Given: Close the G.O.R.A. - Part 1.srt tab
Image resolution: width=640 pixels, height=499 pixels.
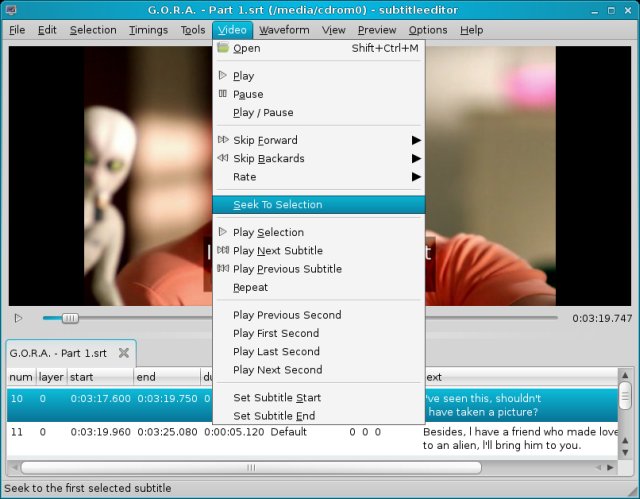Looking at the screenshot, I should 124,353.
